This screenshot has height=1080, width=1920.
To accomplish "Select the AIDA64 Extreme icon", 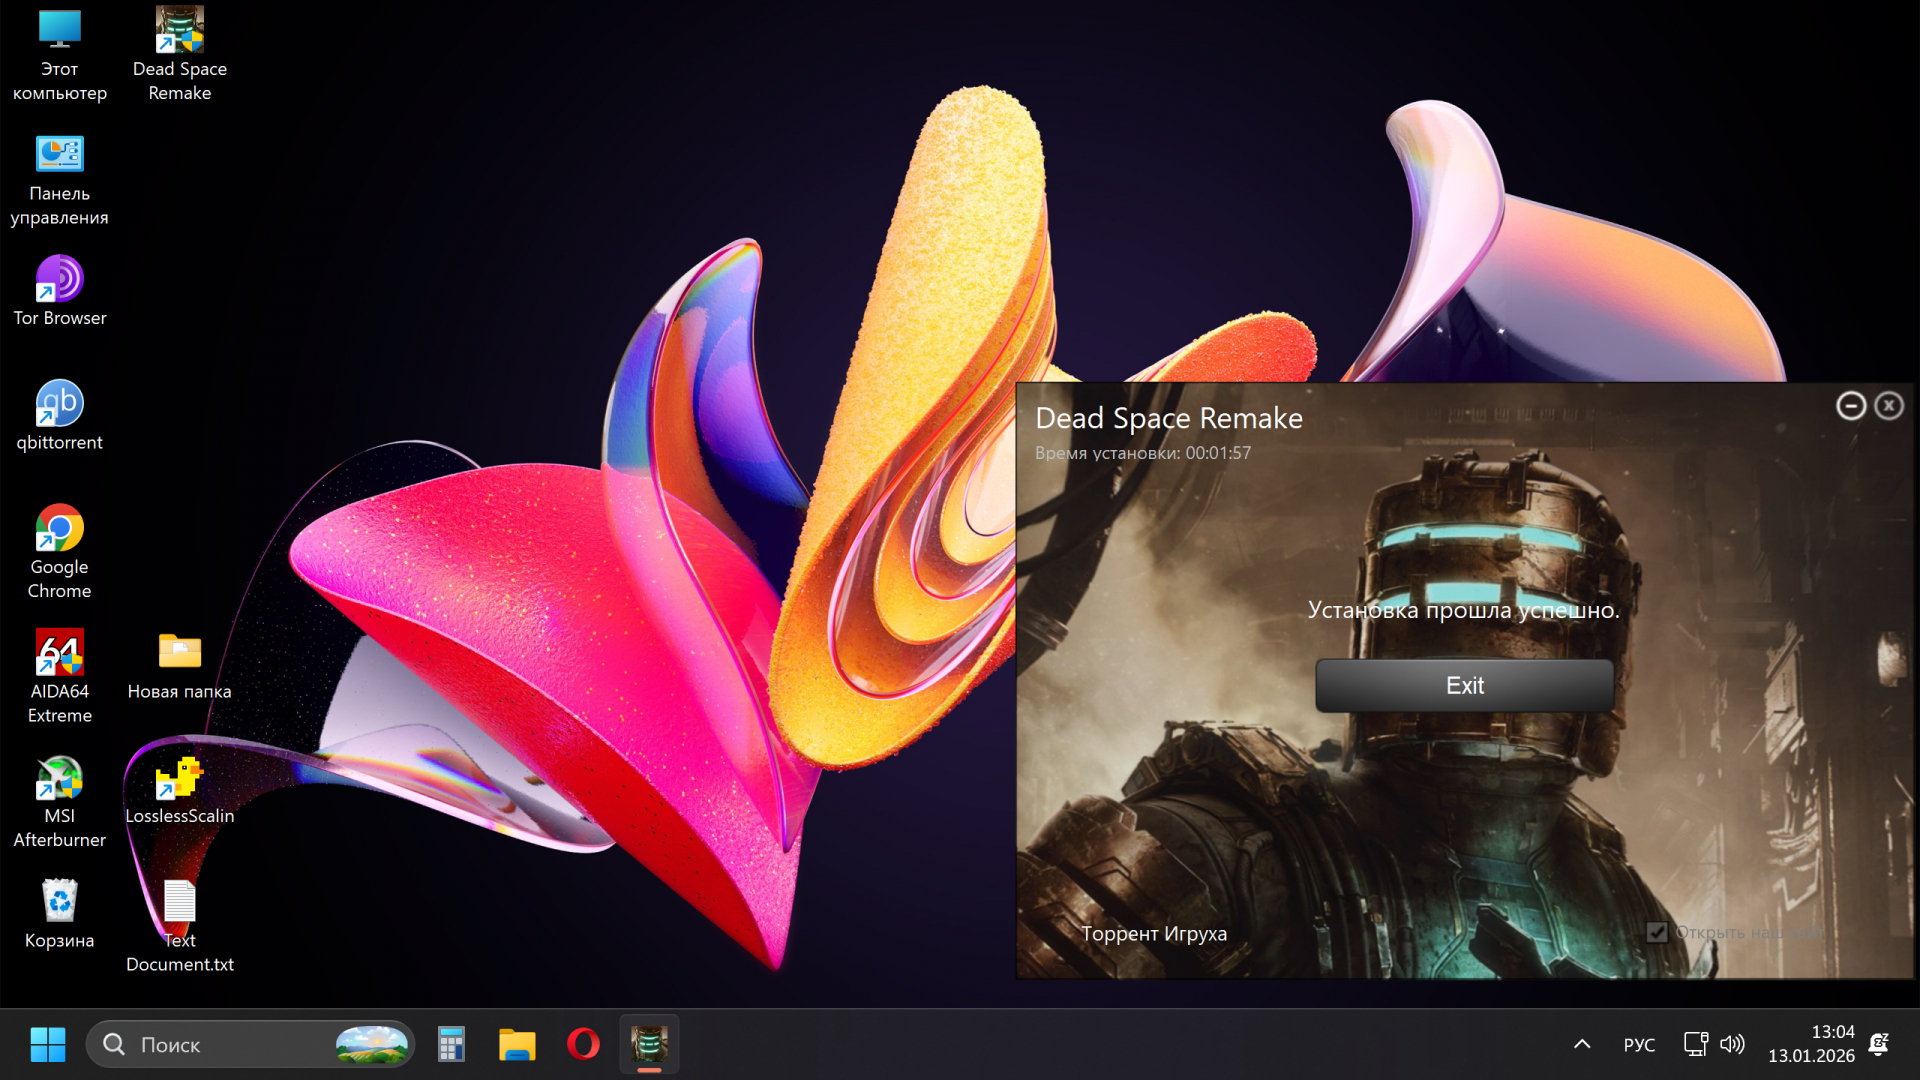I will tap(59, 653).
